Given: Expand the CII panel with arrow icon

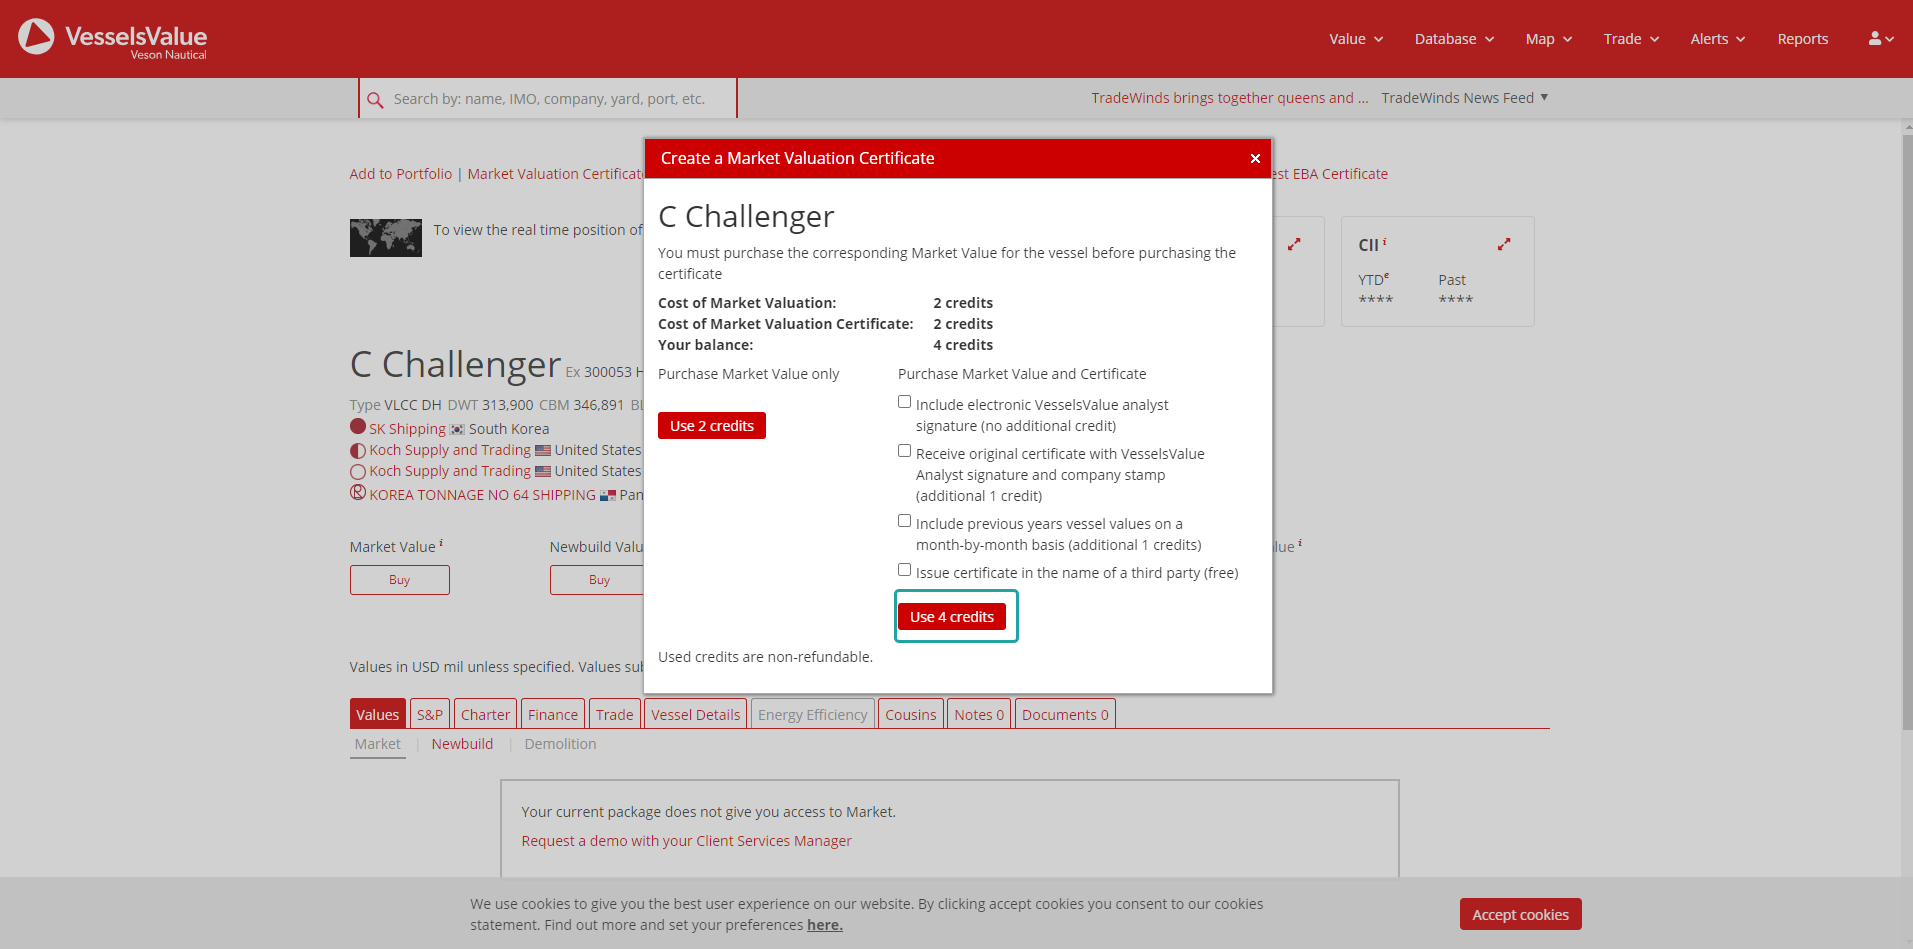Looking at the screenshot, I should click(1503, 245).
